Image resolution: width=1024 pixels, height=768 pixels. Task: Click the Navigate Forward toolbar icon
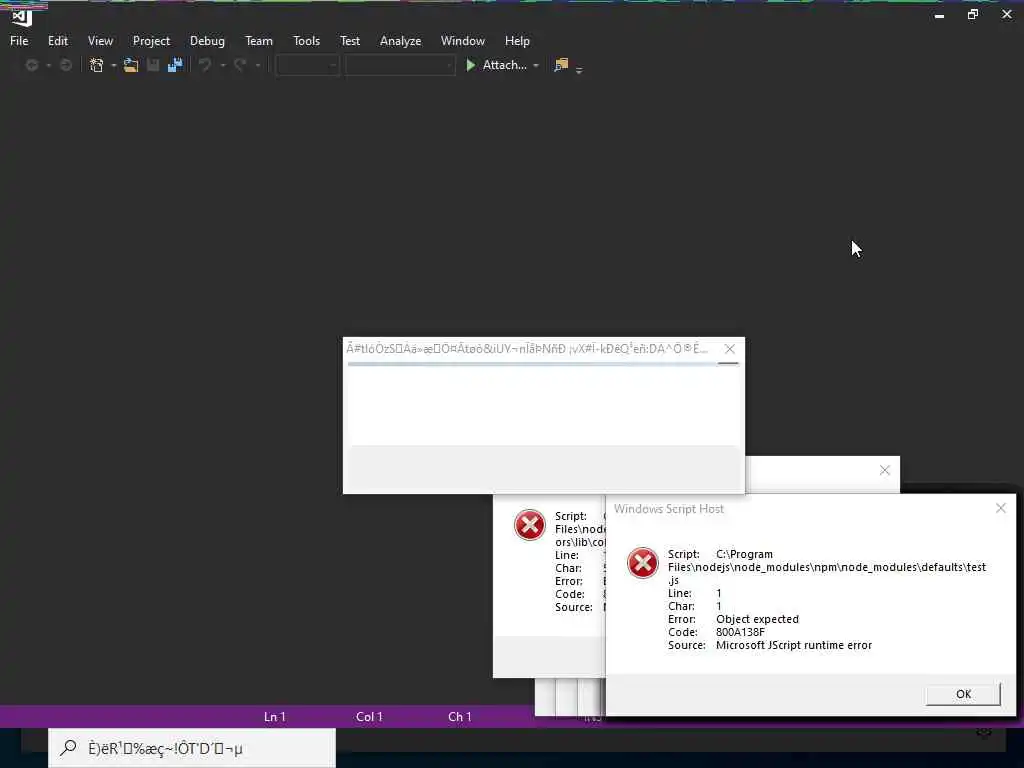tap(65, 65)
